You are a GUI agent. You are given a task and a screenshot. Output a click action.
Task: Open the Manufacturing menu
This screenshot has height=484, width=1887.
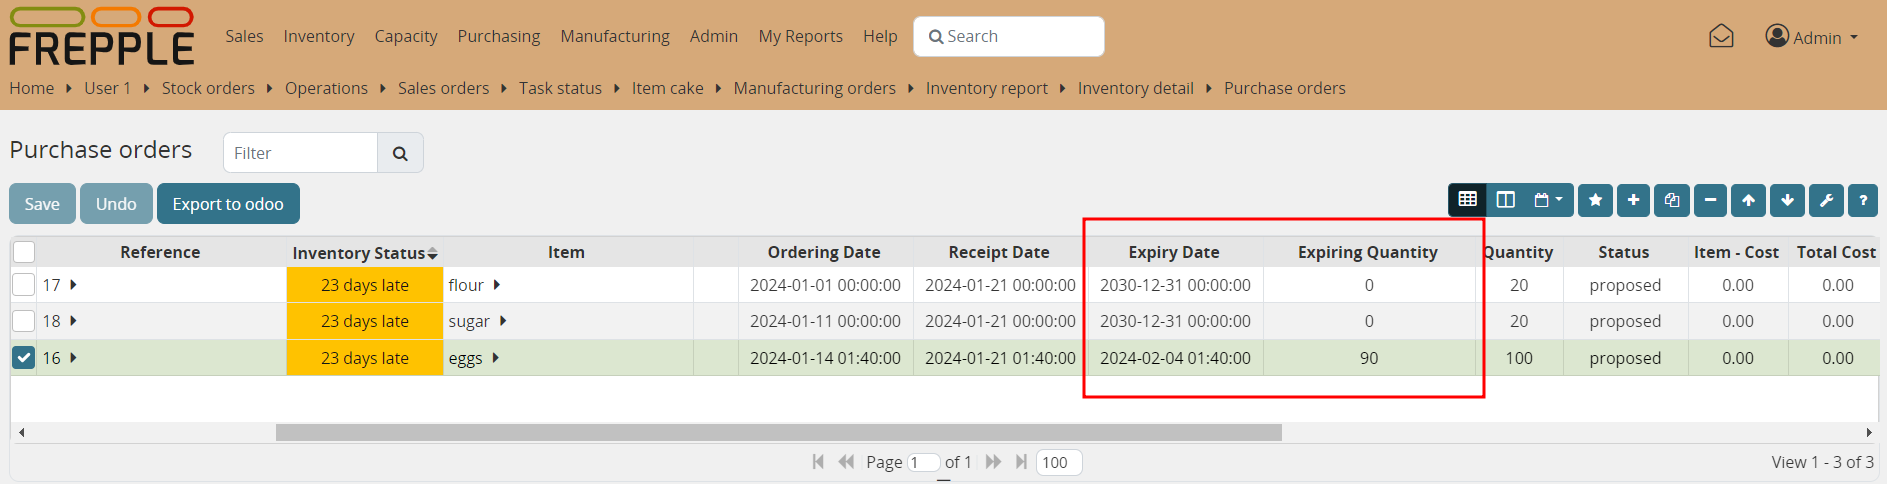coord(615,36)
